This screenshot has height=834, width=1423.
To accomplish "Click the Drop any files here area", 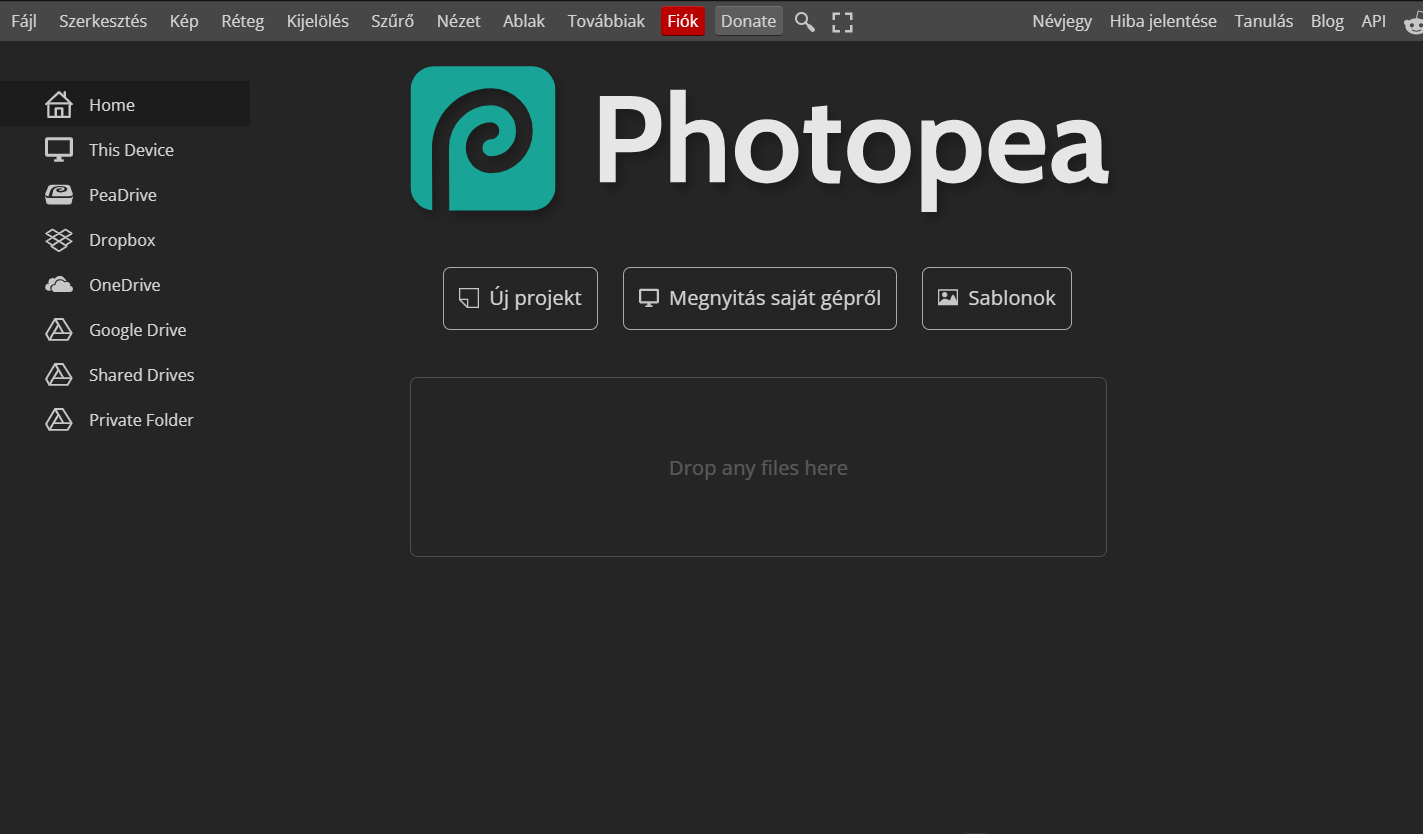I will (758, 467).
